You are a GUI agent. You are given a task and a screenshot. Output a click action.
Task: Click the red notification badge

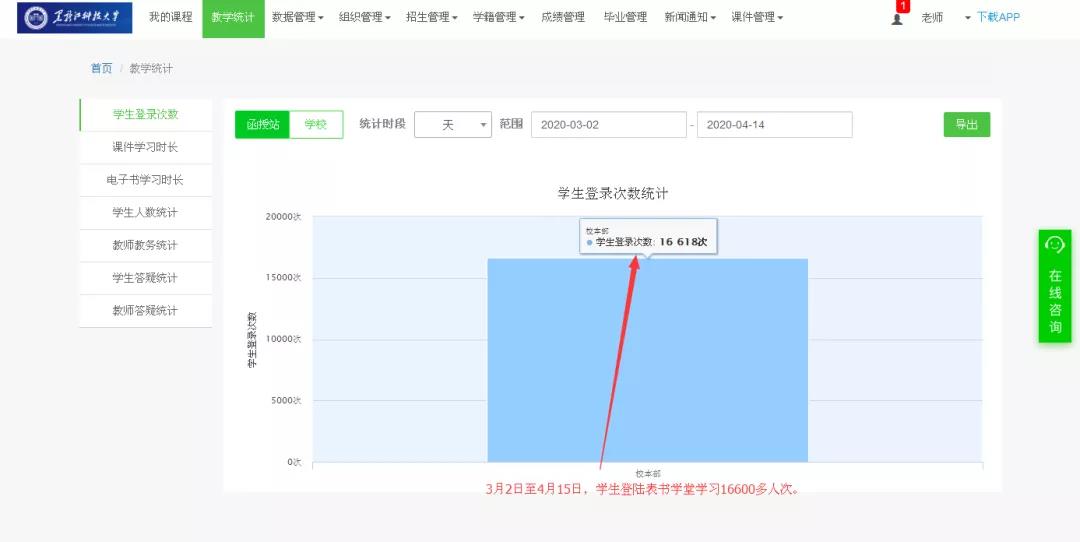(x=902, y=6)
